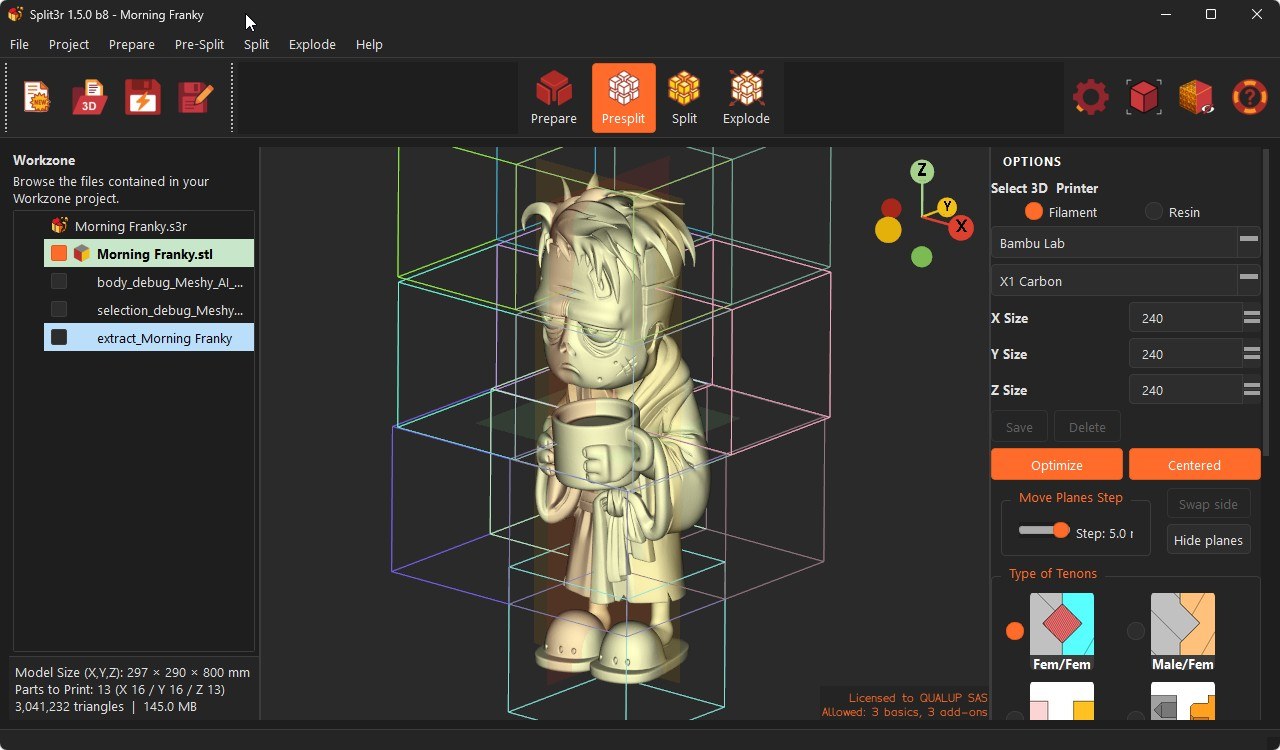Viewport: 1280px width, 750px height.
Task: Open the Prepare menu
Action: point(132,44)
